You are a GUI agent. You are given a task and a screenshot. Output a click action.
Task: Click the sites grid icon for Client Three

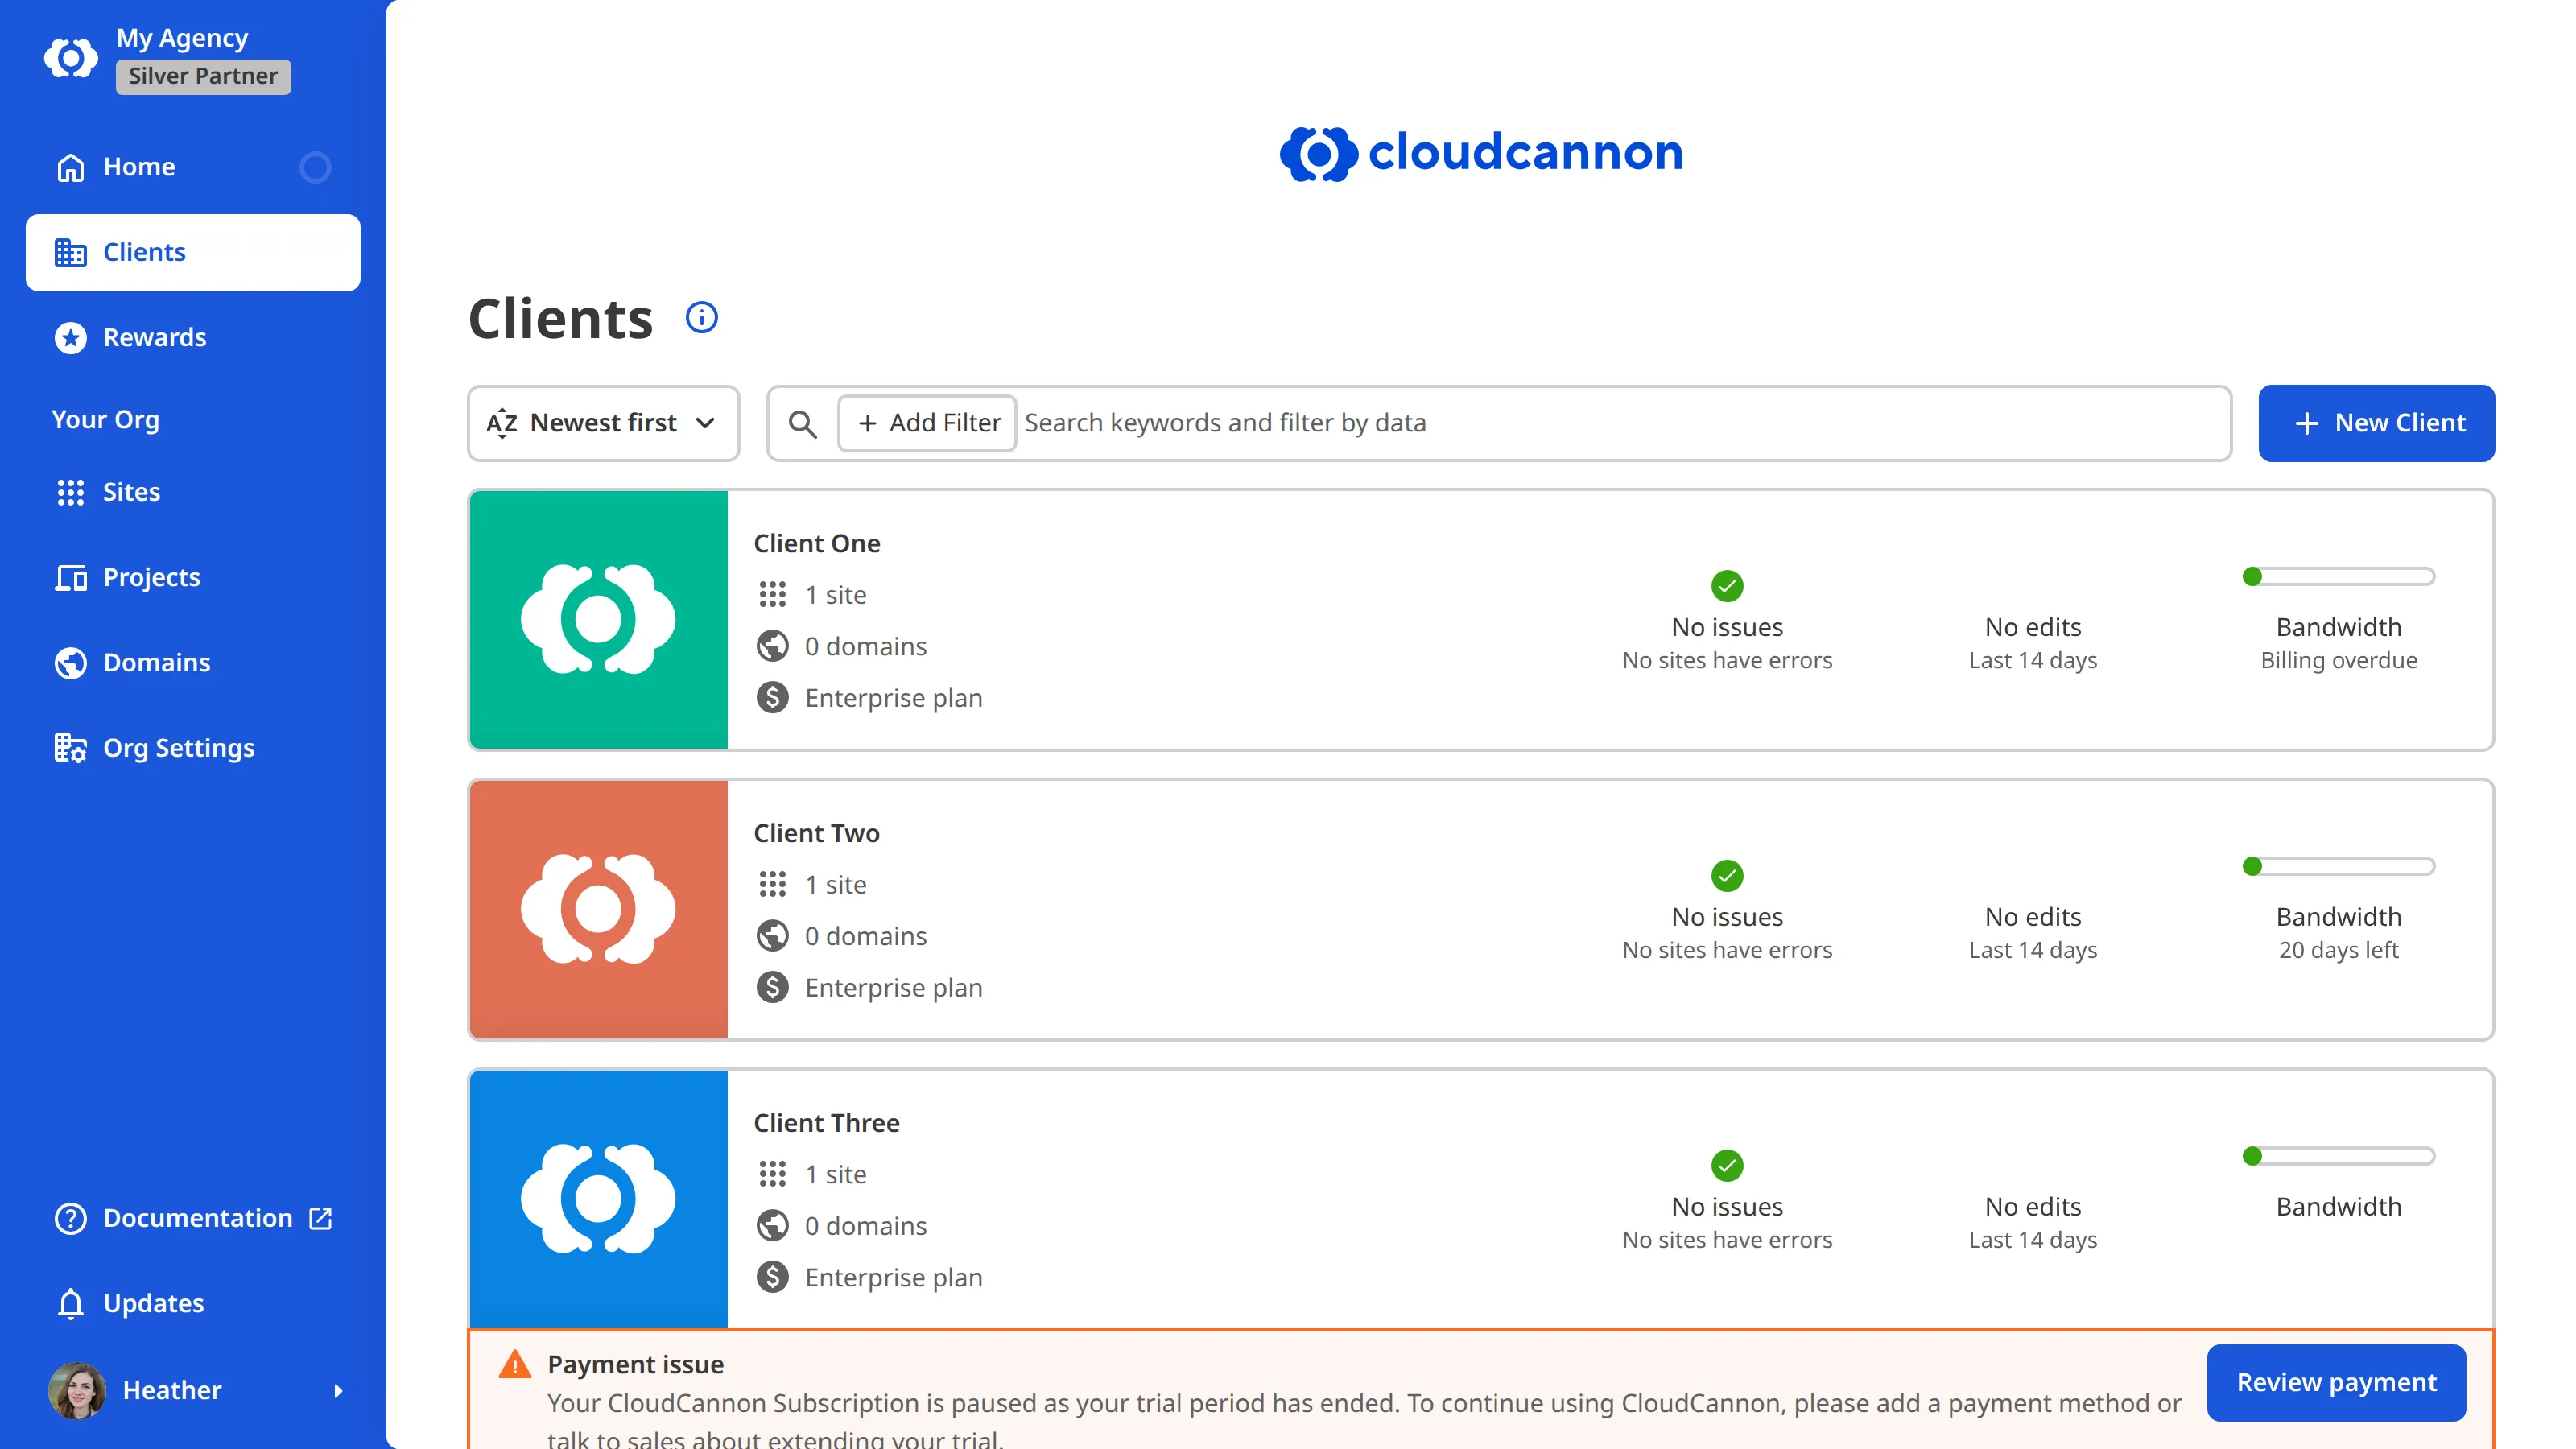(x=772, y=1174)
